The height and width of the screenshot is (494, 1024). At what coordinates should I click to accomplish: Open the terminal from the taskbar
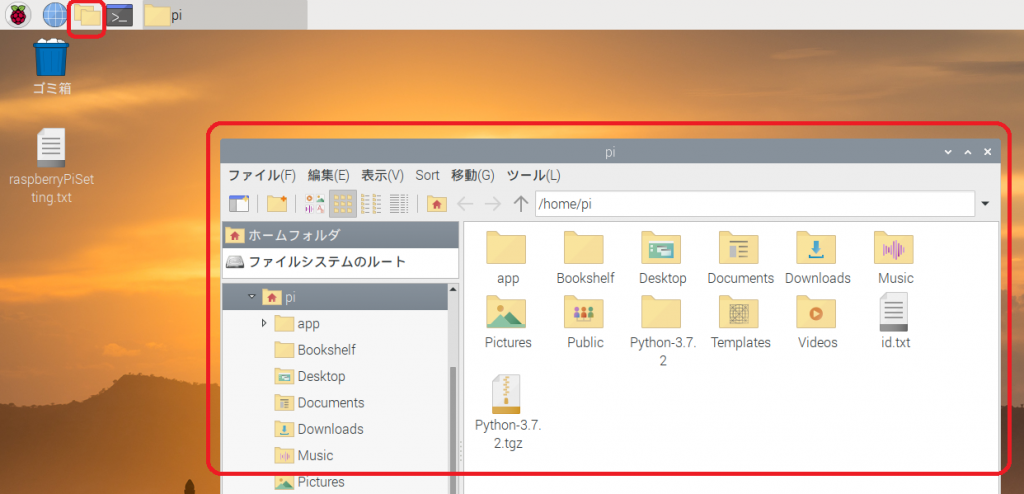tap(120, 15)
